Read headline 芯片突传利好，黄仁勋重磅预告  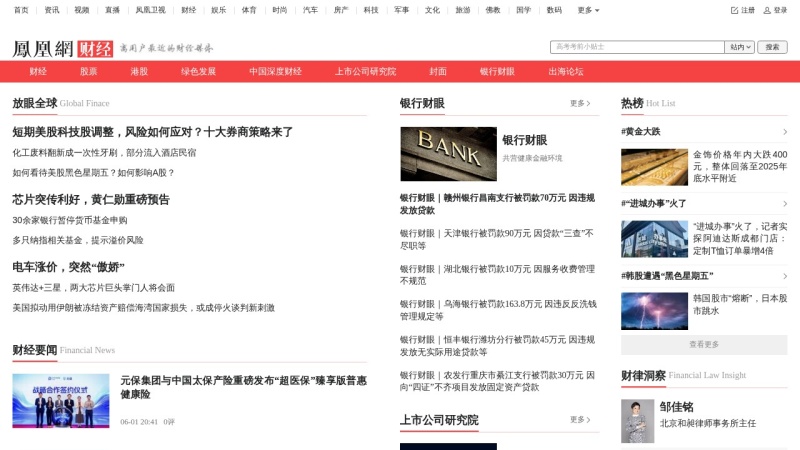click(91, 199)
